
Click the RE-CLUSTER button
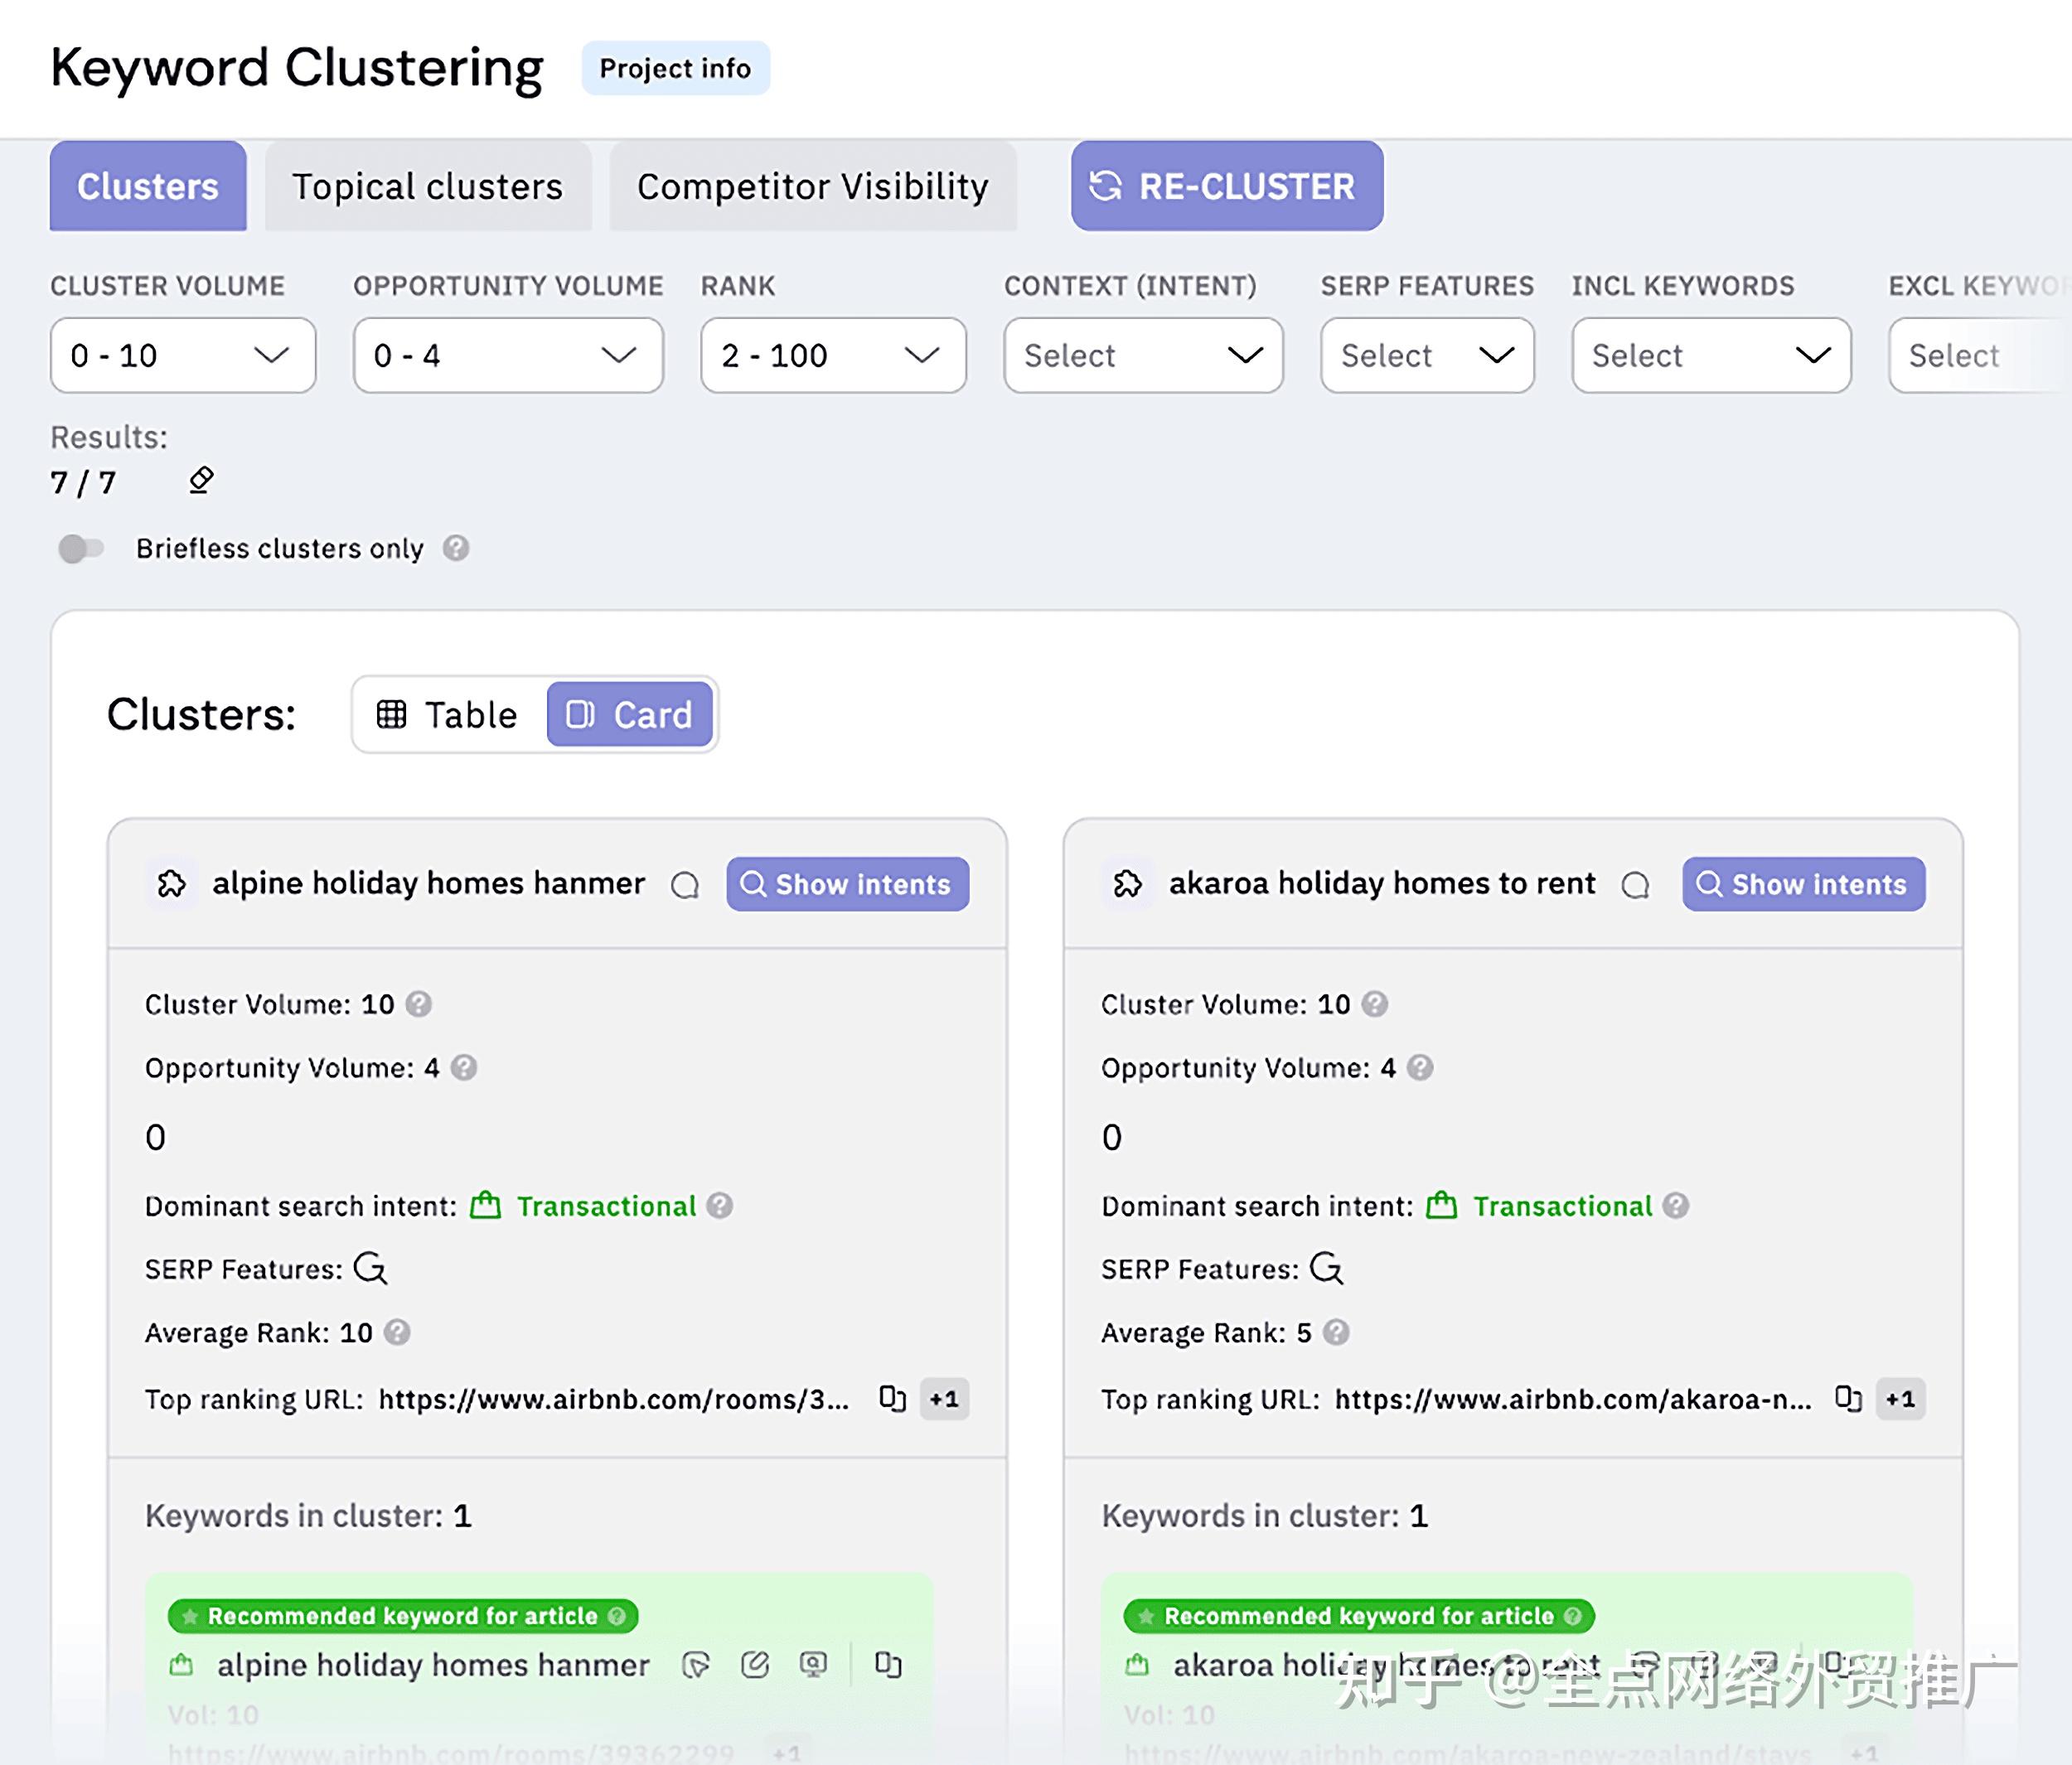(1227, 186)
